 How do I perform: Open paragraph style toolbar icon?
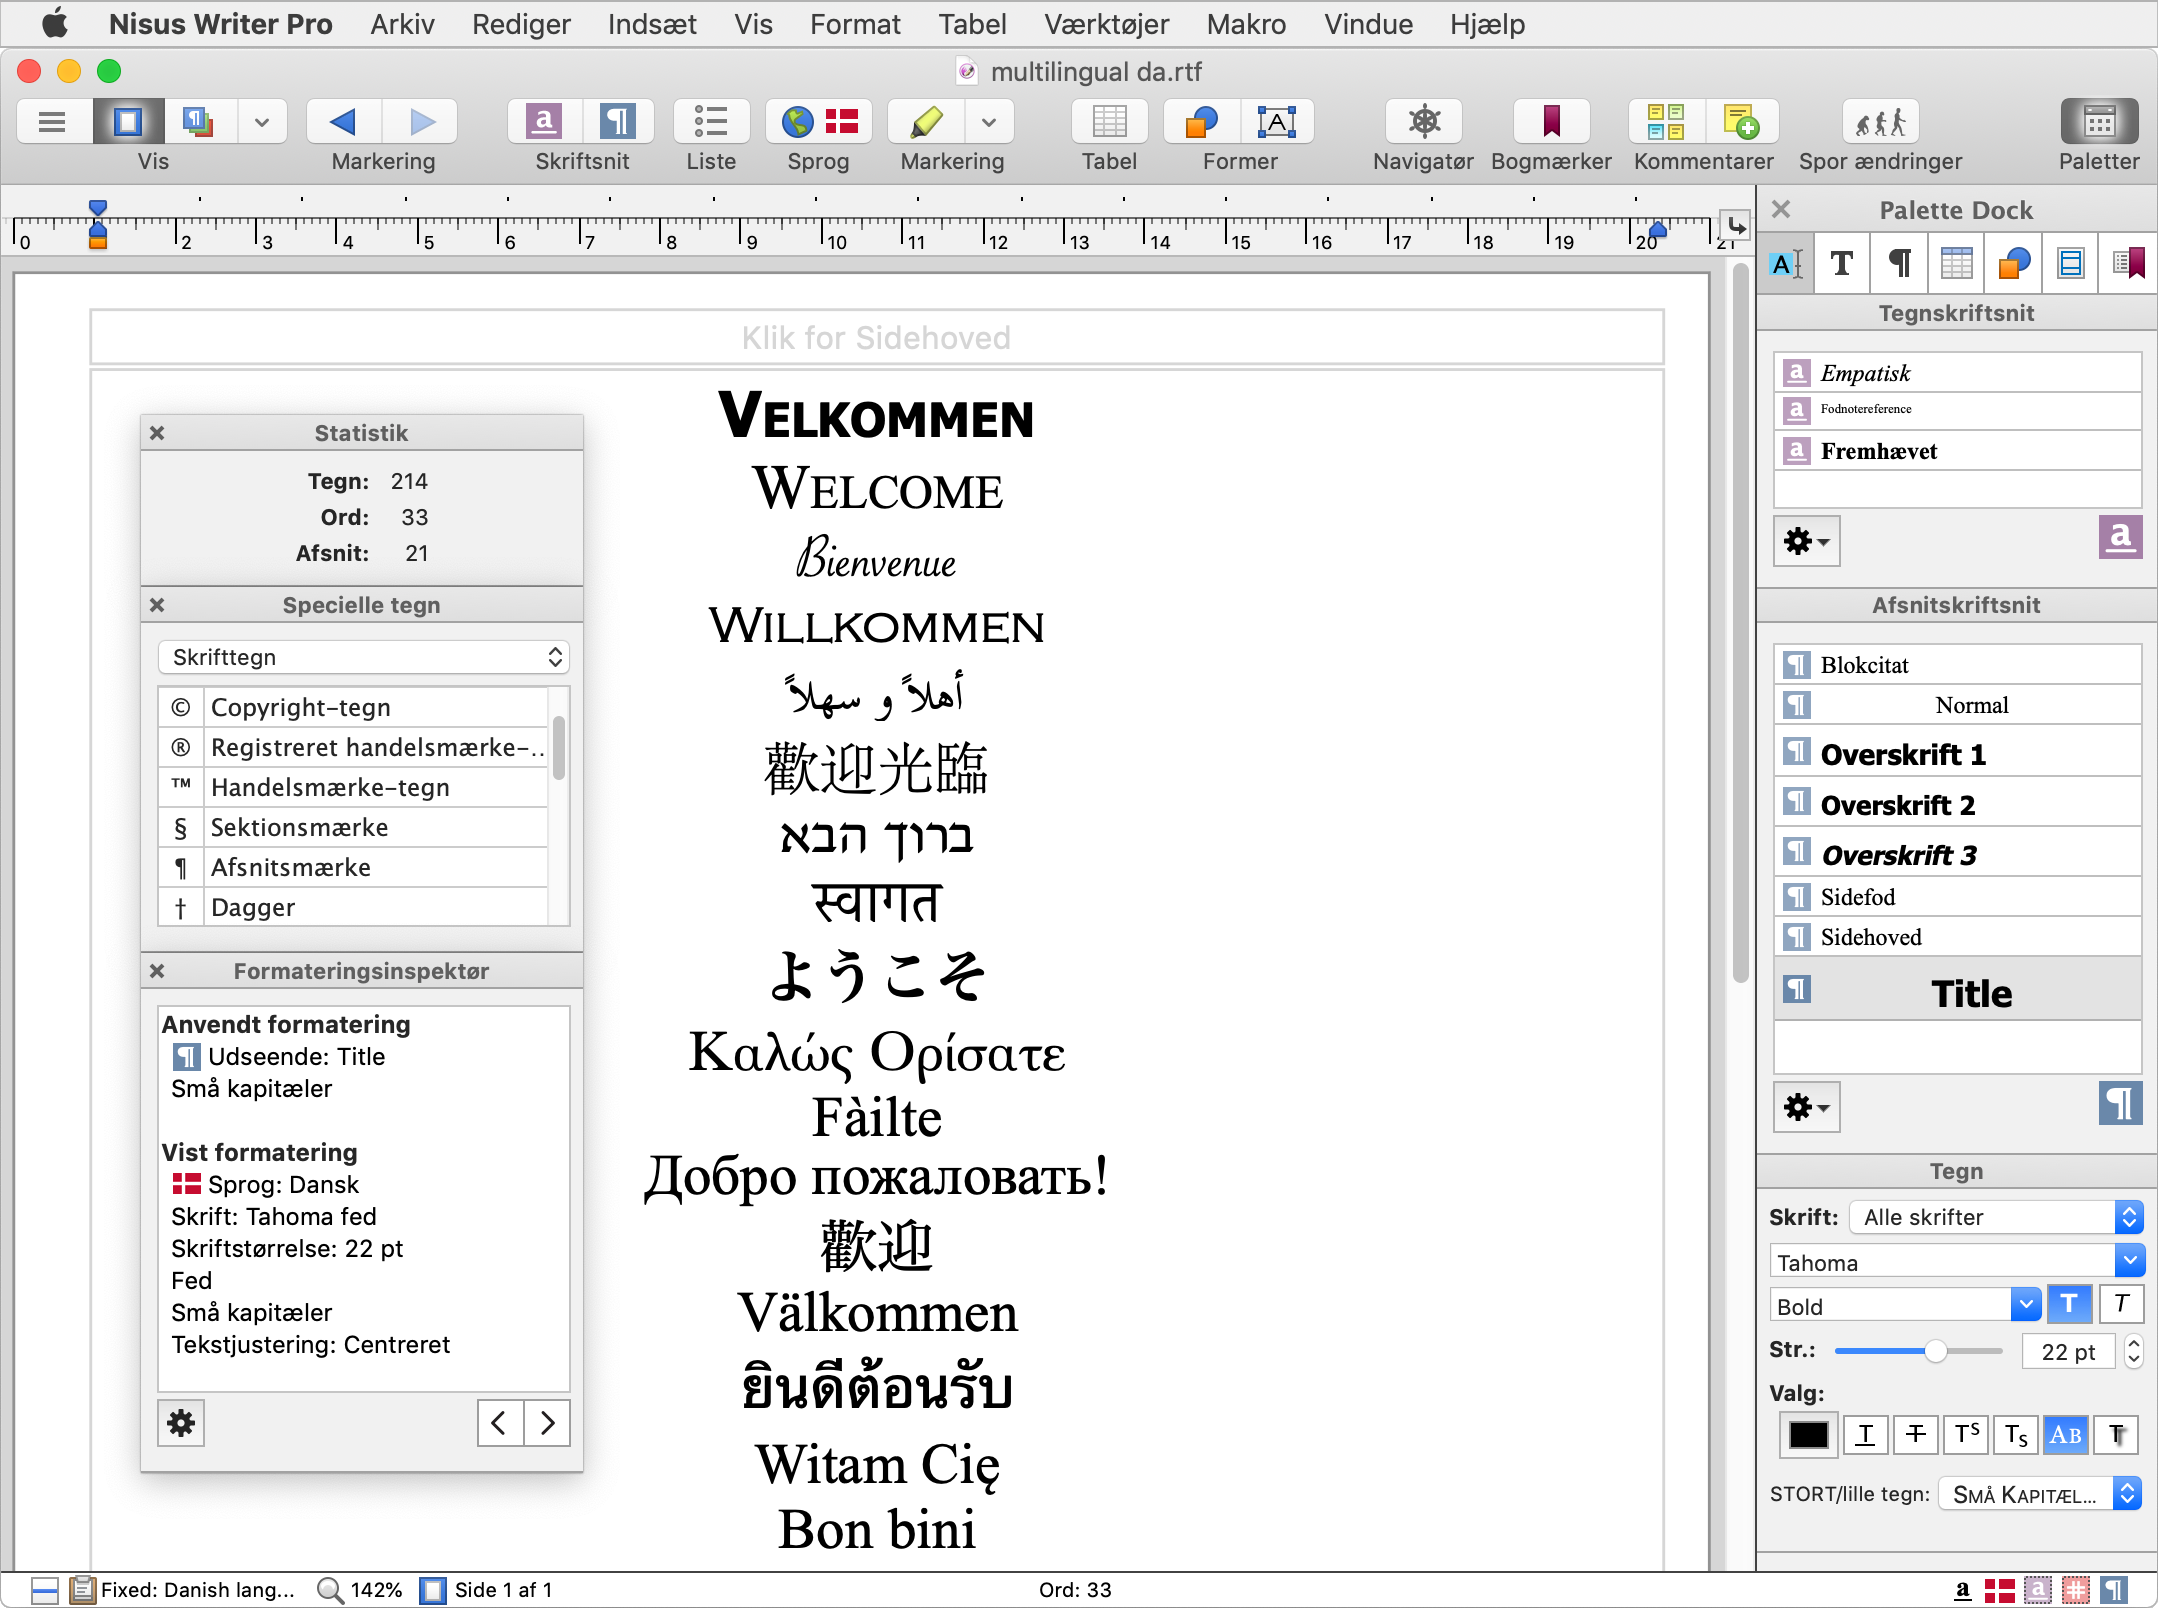tap(619, 122)
